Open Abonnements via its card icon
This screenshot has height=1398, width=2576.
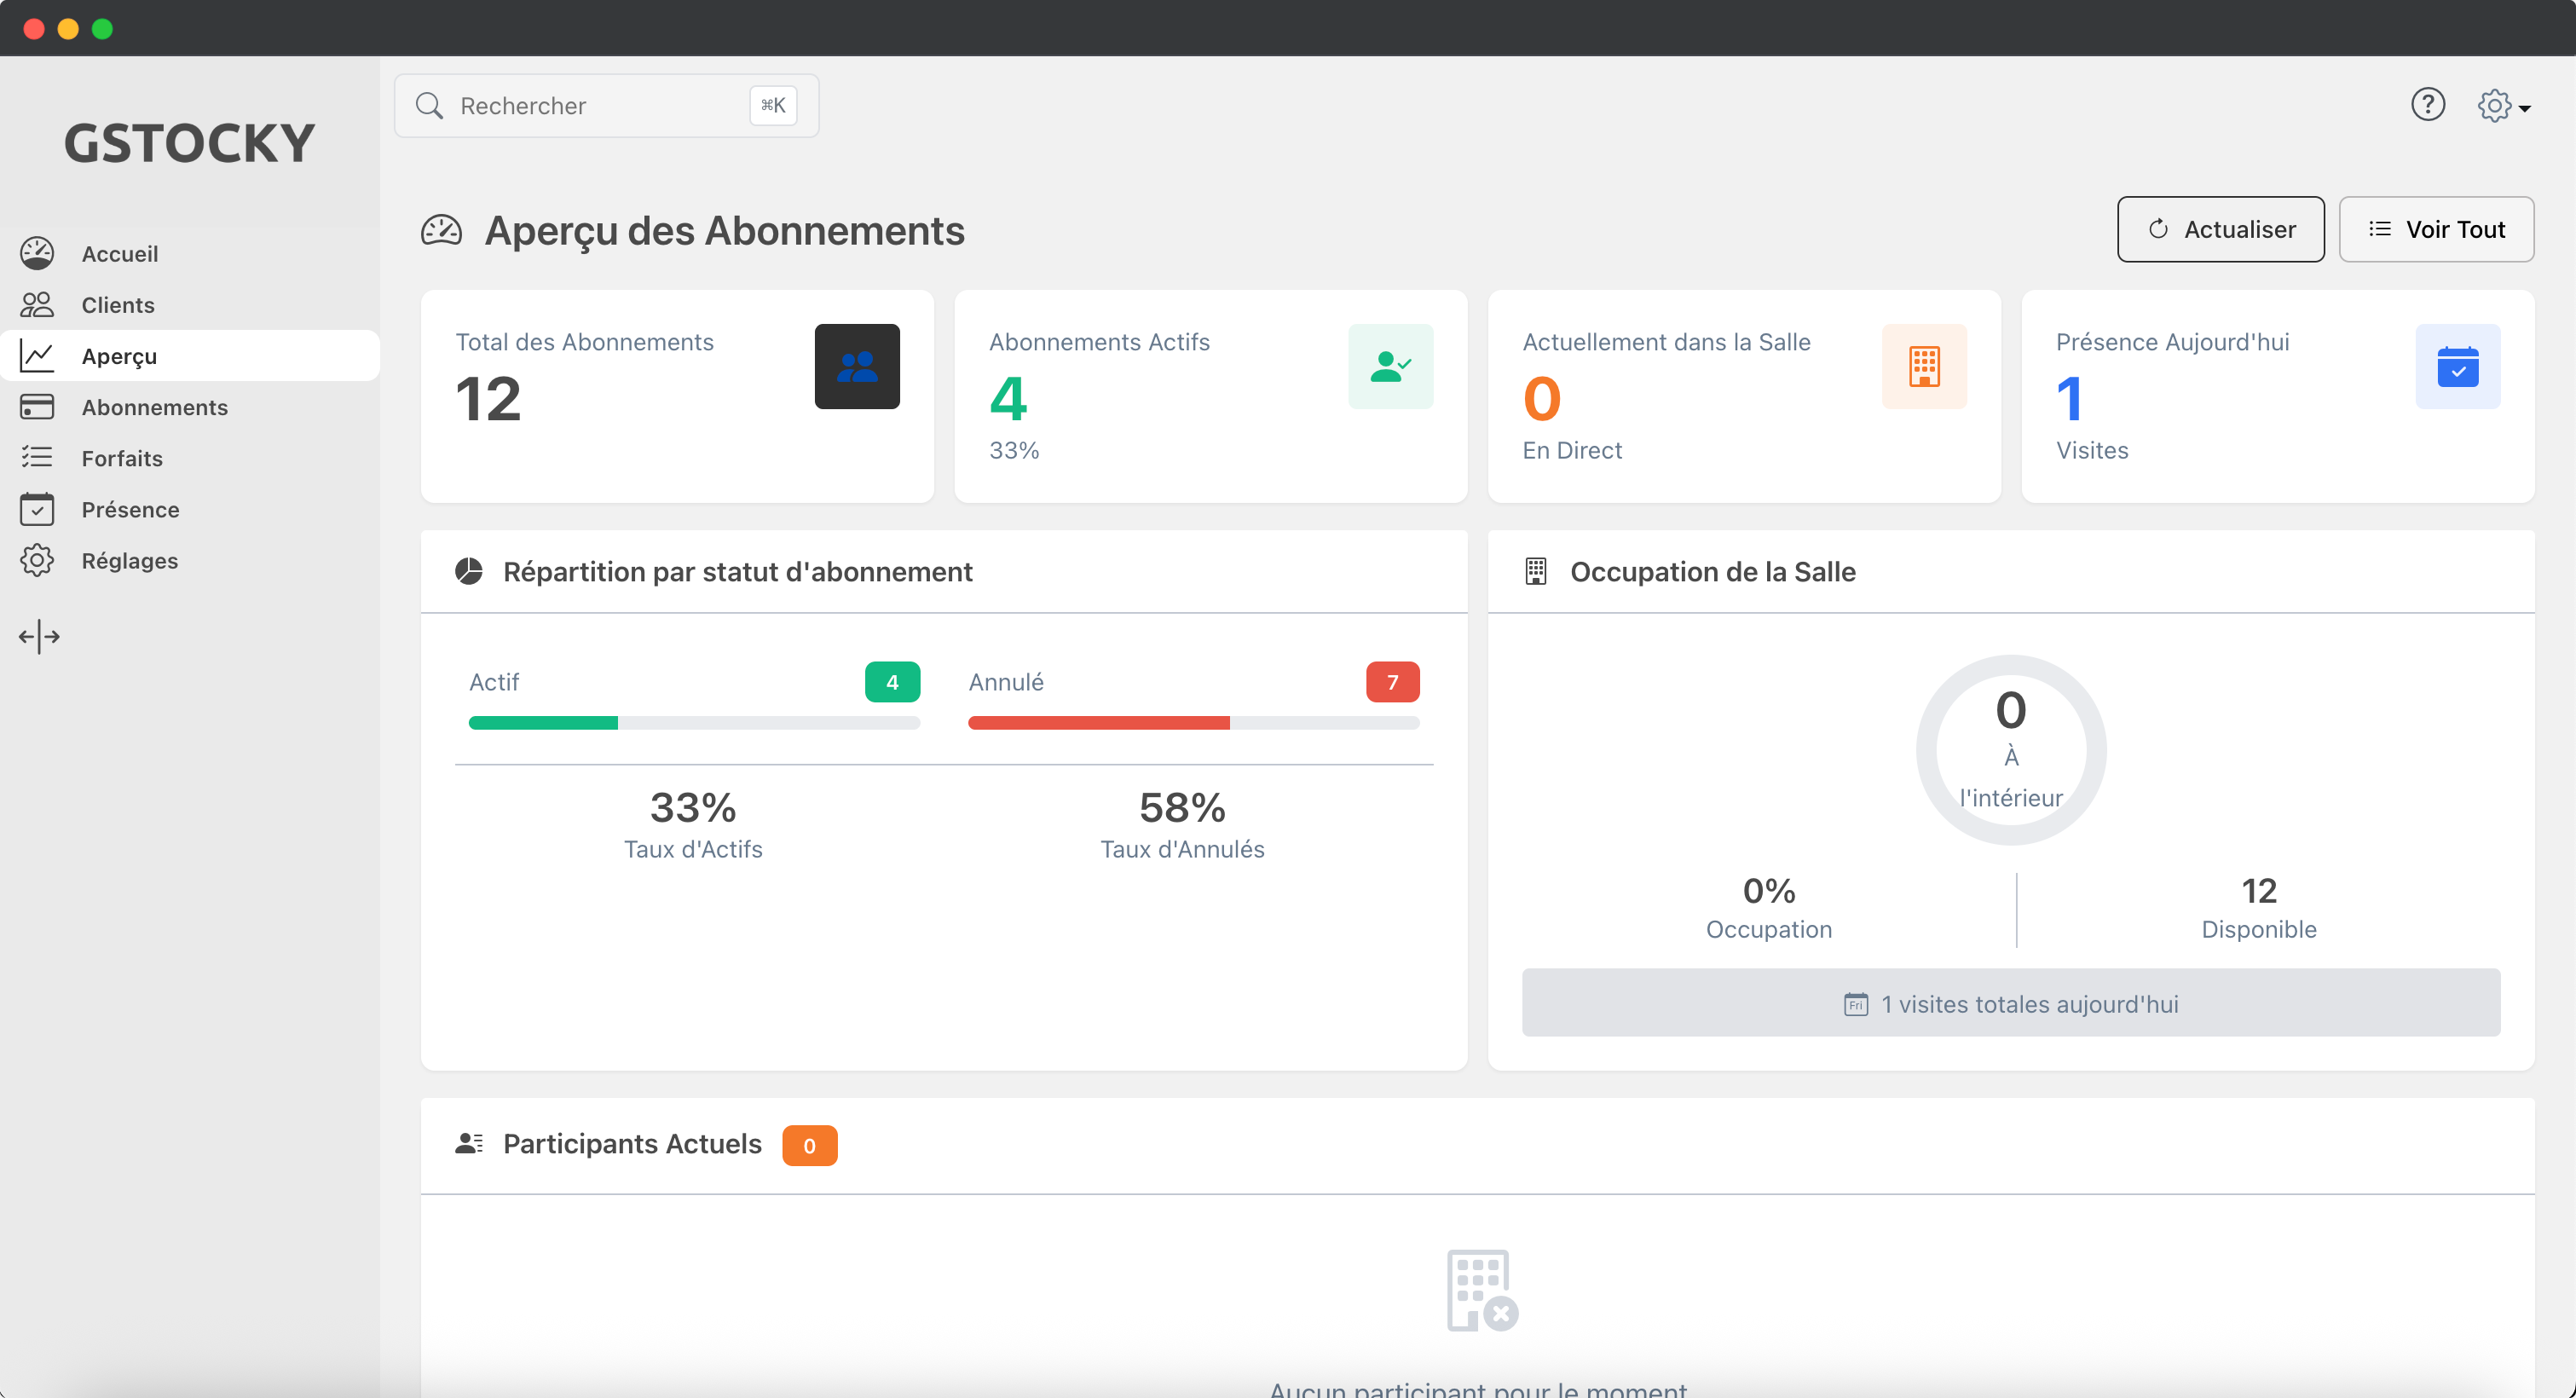click(37, 407)
